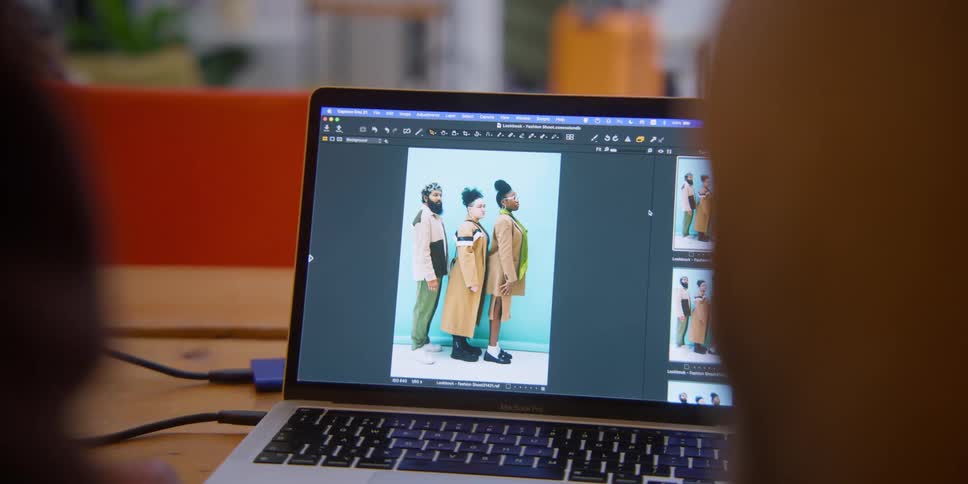968x484 pixels.
Task: Select the Rotate straighten tool
Action: (477, 134)
